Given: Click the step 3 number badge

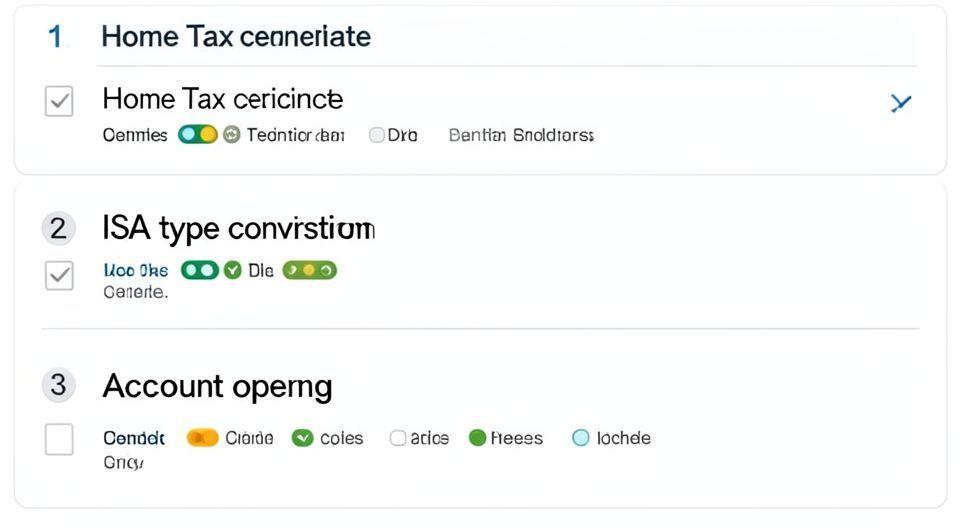Looking at the screenshot, I should point(58,385).
